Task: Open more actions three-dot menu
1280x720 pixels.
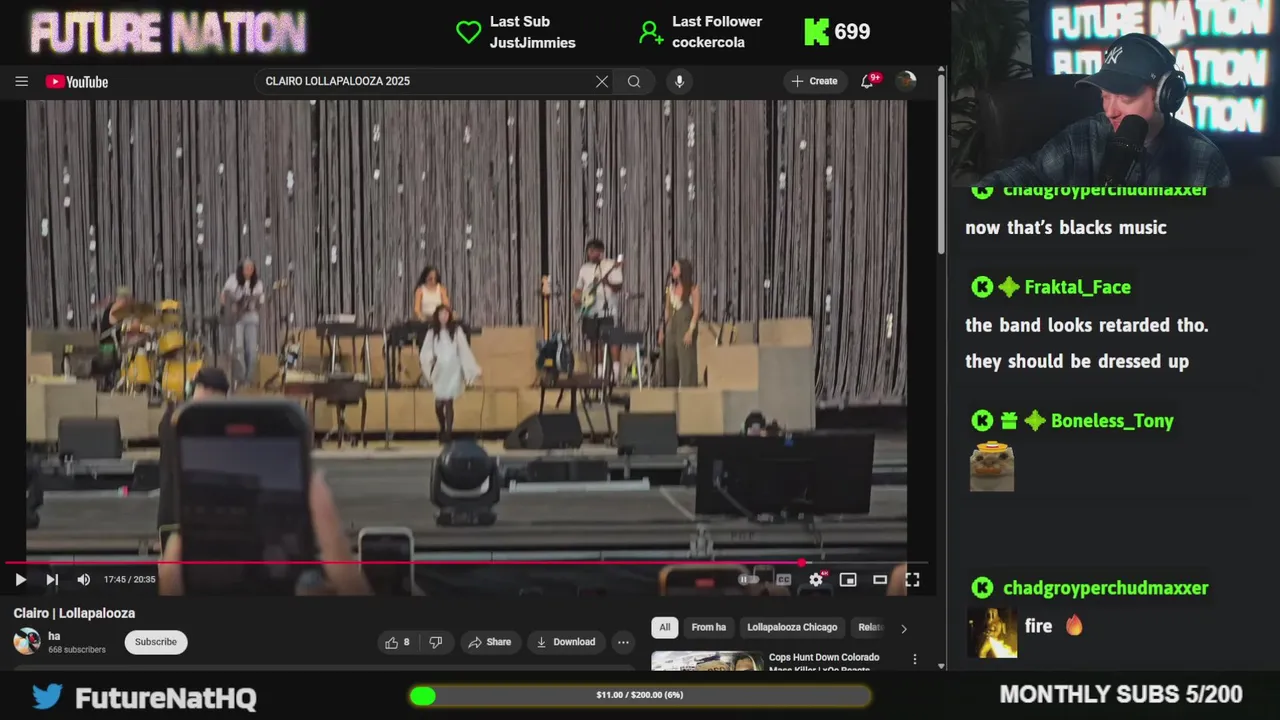Action: pos(623,642)
